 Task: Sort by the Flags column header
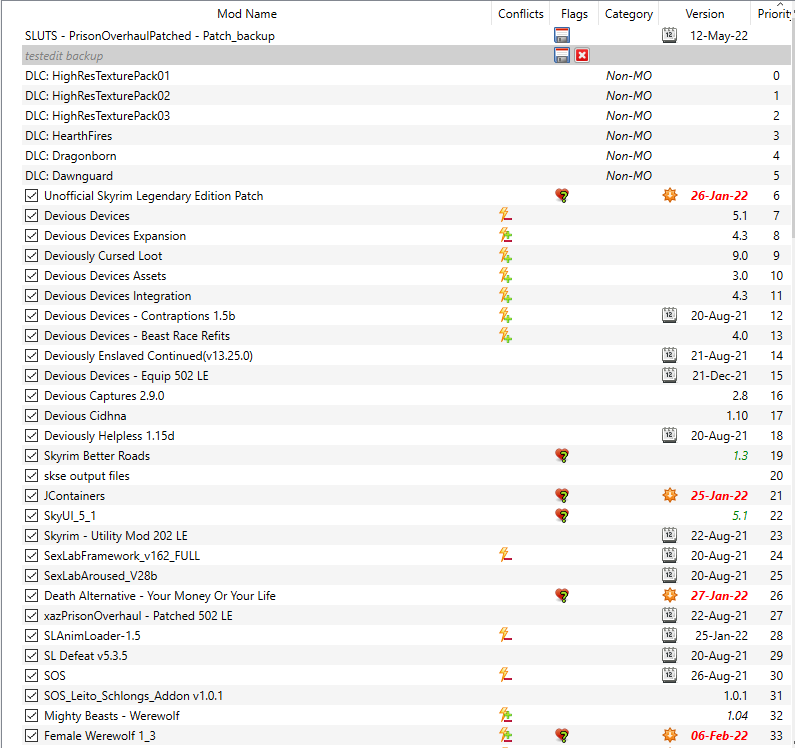coord(574,14)
